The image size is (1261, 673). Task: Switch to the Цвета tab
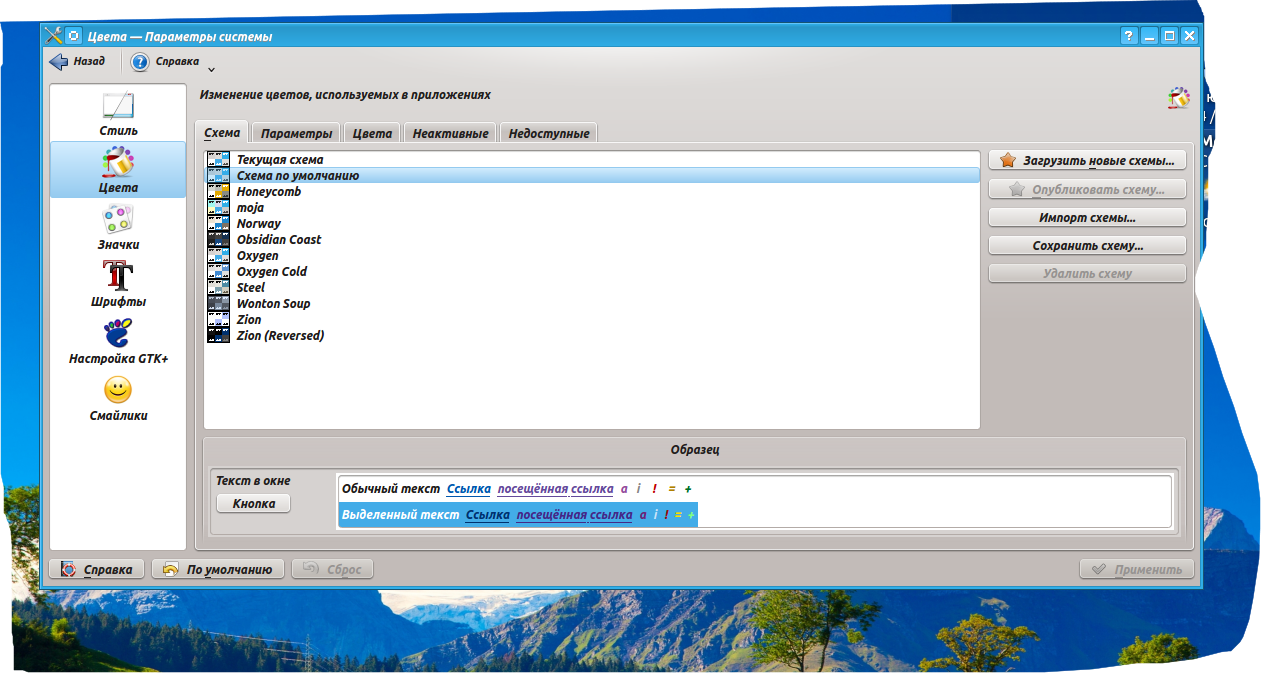click(x=372, y=134)
